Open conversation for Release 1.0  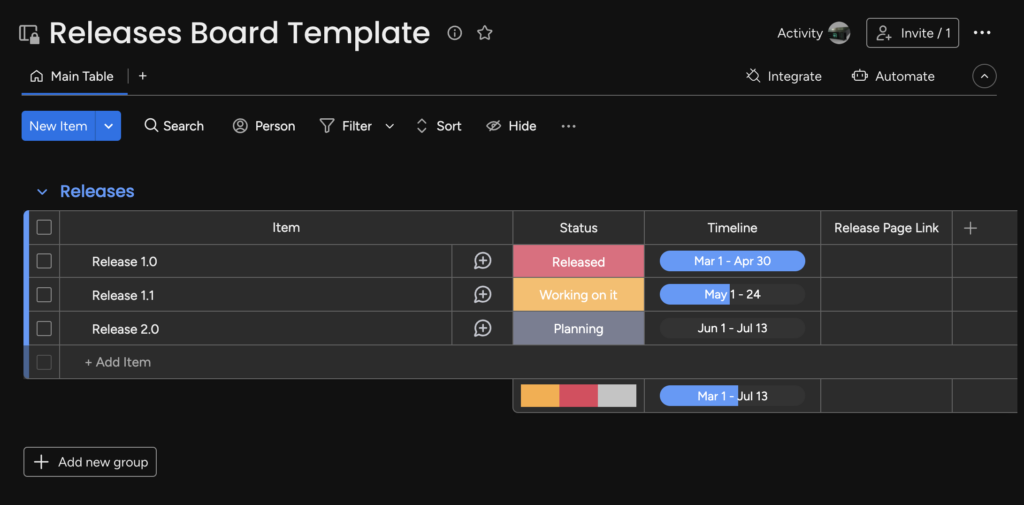[482, 261]
